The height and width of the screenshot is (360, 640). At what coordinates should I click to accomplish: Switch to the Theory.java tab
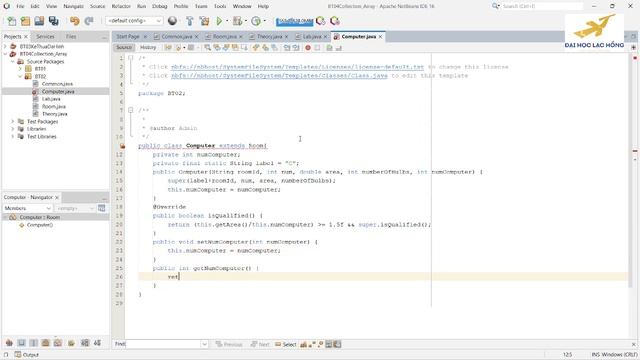tap(269, 37)
